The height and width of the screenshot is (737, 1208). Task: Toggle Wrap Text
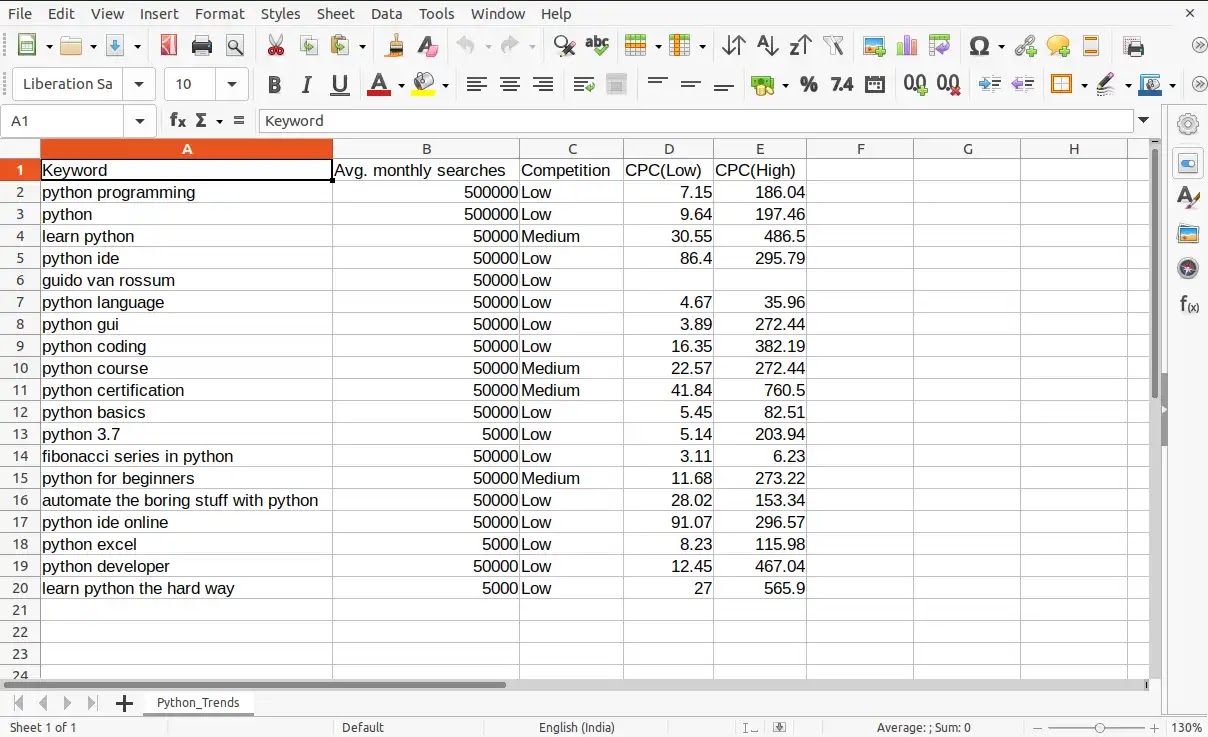click(584, 85)
